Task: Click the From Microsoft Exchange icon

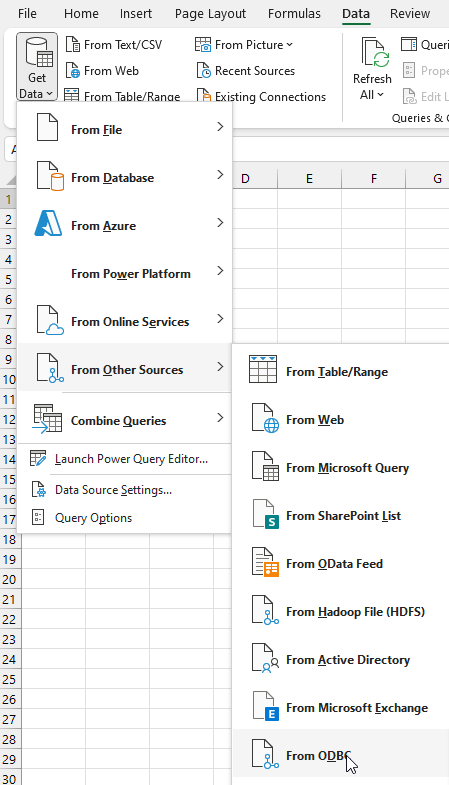Action: tap(265, 706)
